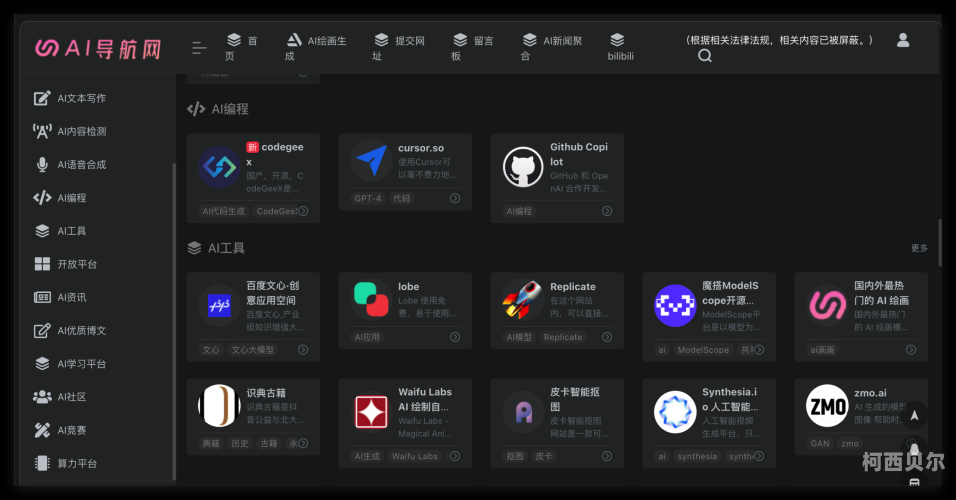Click the go arrow on Waifu Labs card

click(x=455, y=456)
